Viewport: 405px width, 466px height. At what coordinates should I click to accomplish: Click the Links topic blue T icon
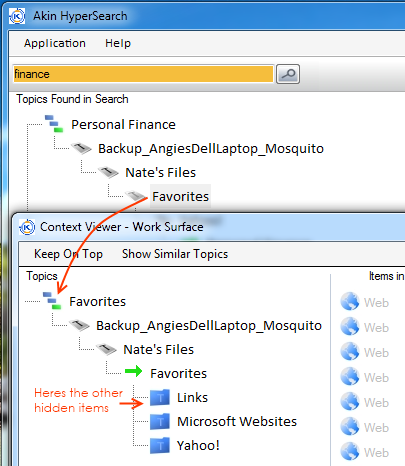[160, 397]
